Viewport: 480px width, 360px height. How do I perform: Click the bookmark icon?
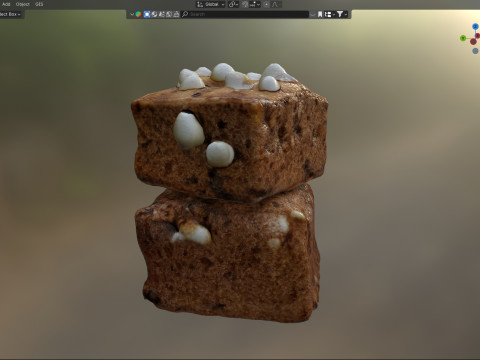pos(320,14)
